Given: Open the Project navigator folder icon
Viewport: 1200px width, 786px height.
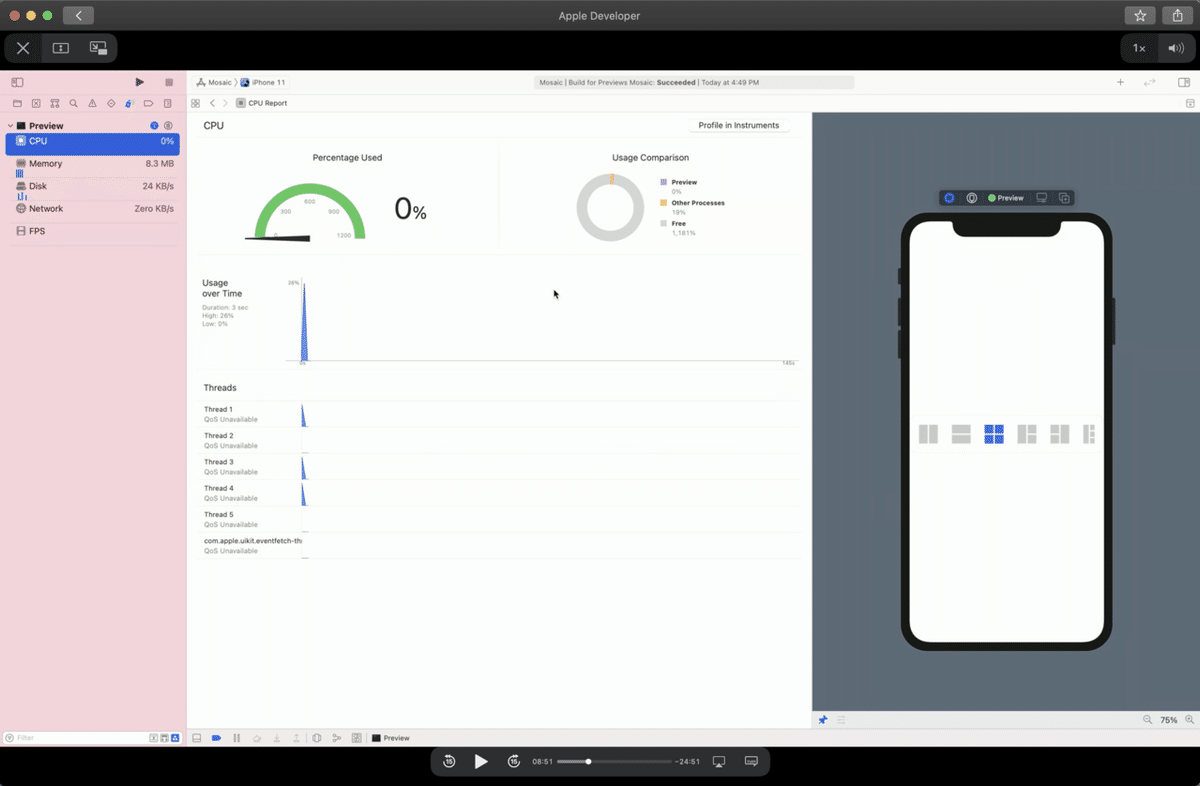Looking at the screenshot, I should 17,103.
